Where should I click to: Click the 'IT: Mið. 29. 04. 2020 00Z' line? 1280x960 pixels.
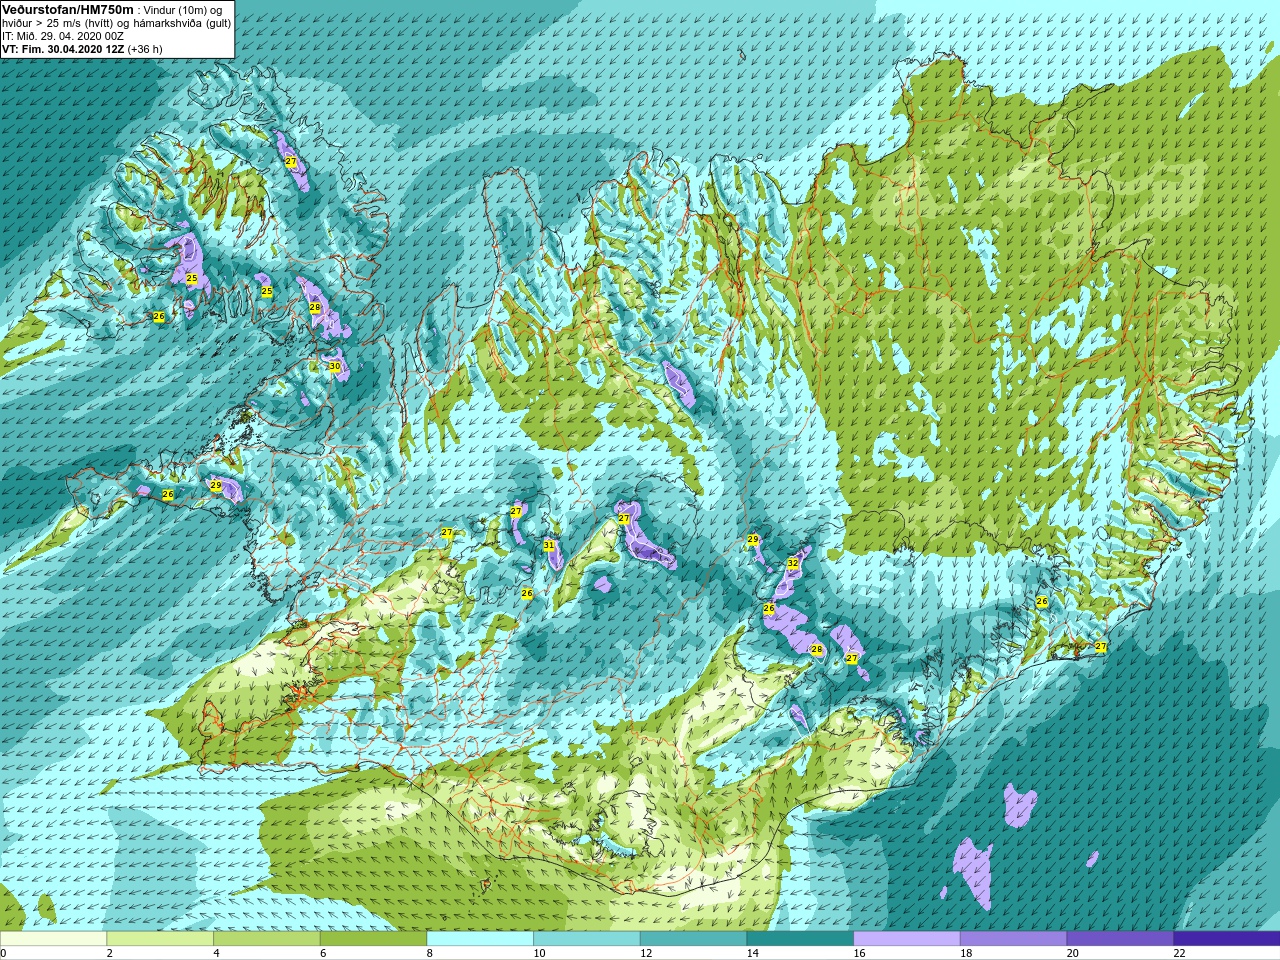coord(63,36)
